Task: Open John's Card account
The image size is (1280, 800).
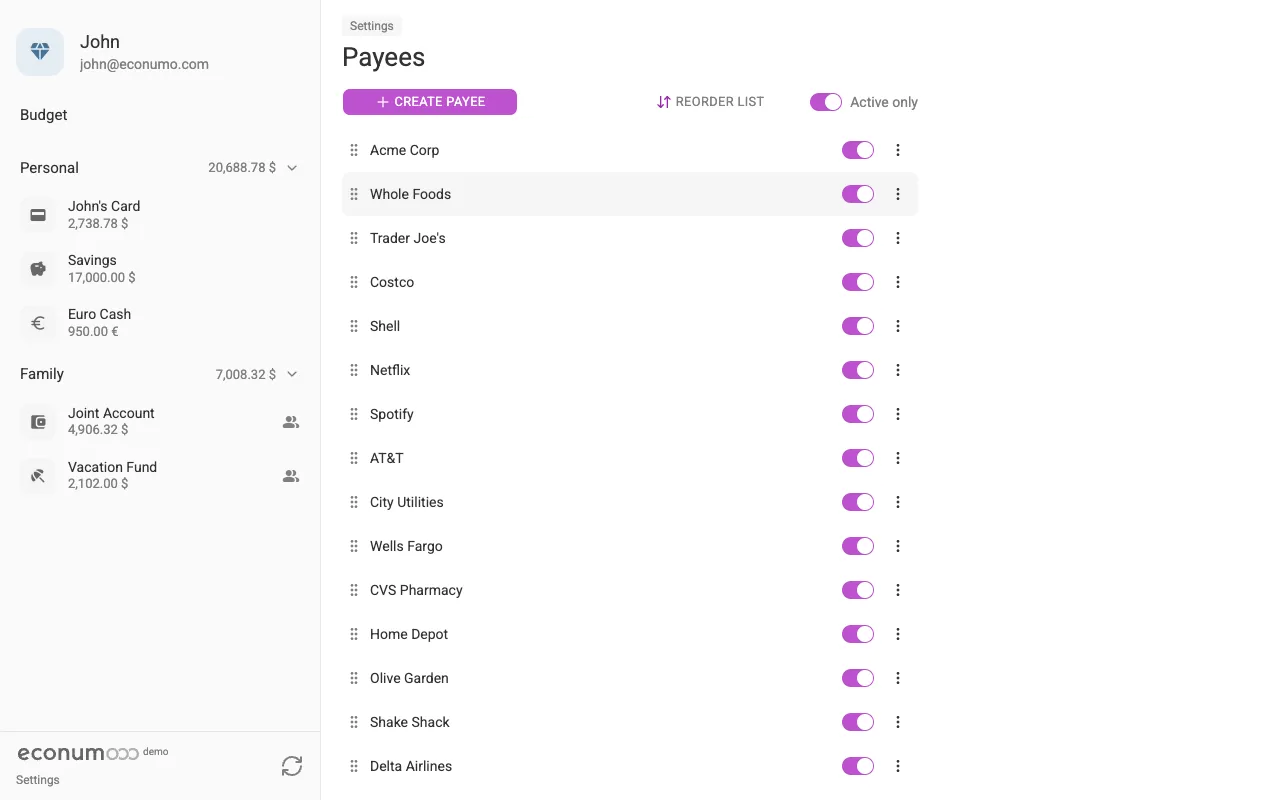Action: (160, 215)
